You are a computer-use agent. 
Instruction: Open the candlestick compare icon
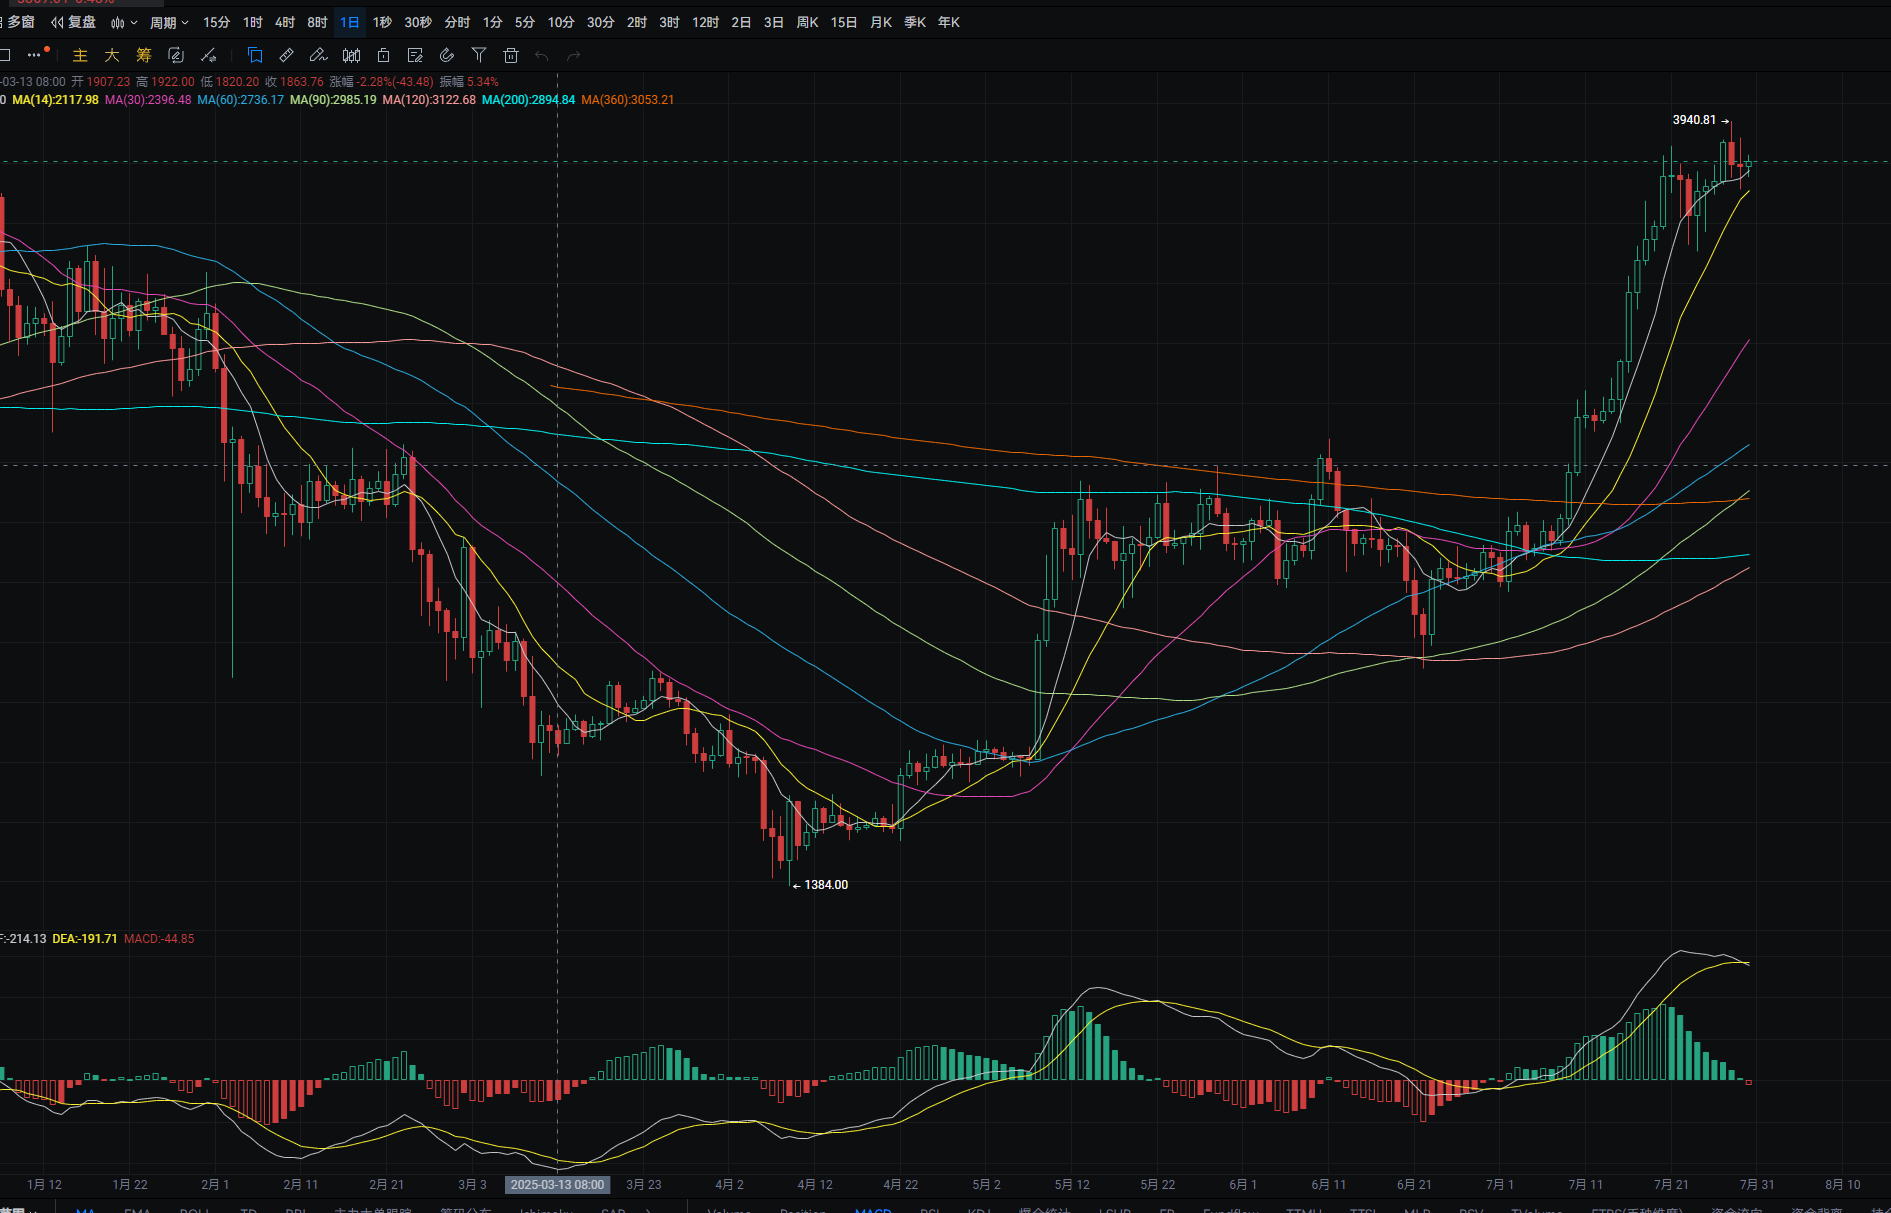[x=351, y=55]
